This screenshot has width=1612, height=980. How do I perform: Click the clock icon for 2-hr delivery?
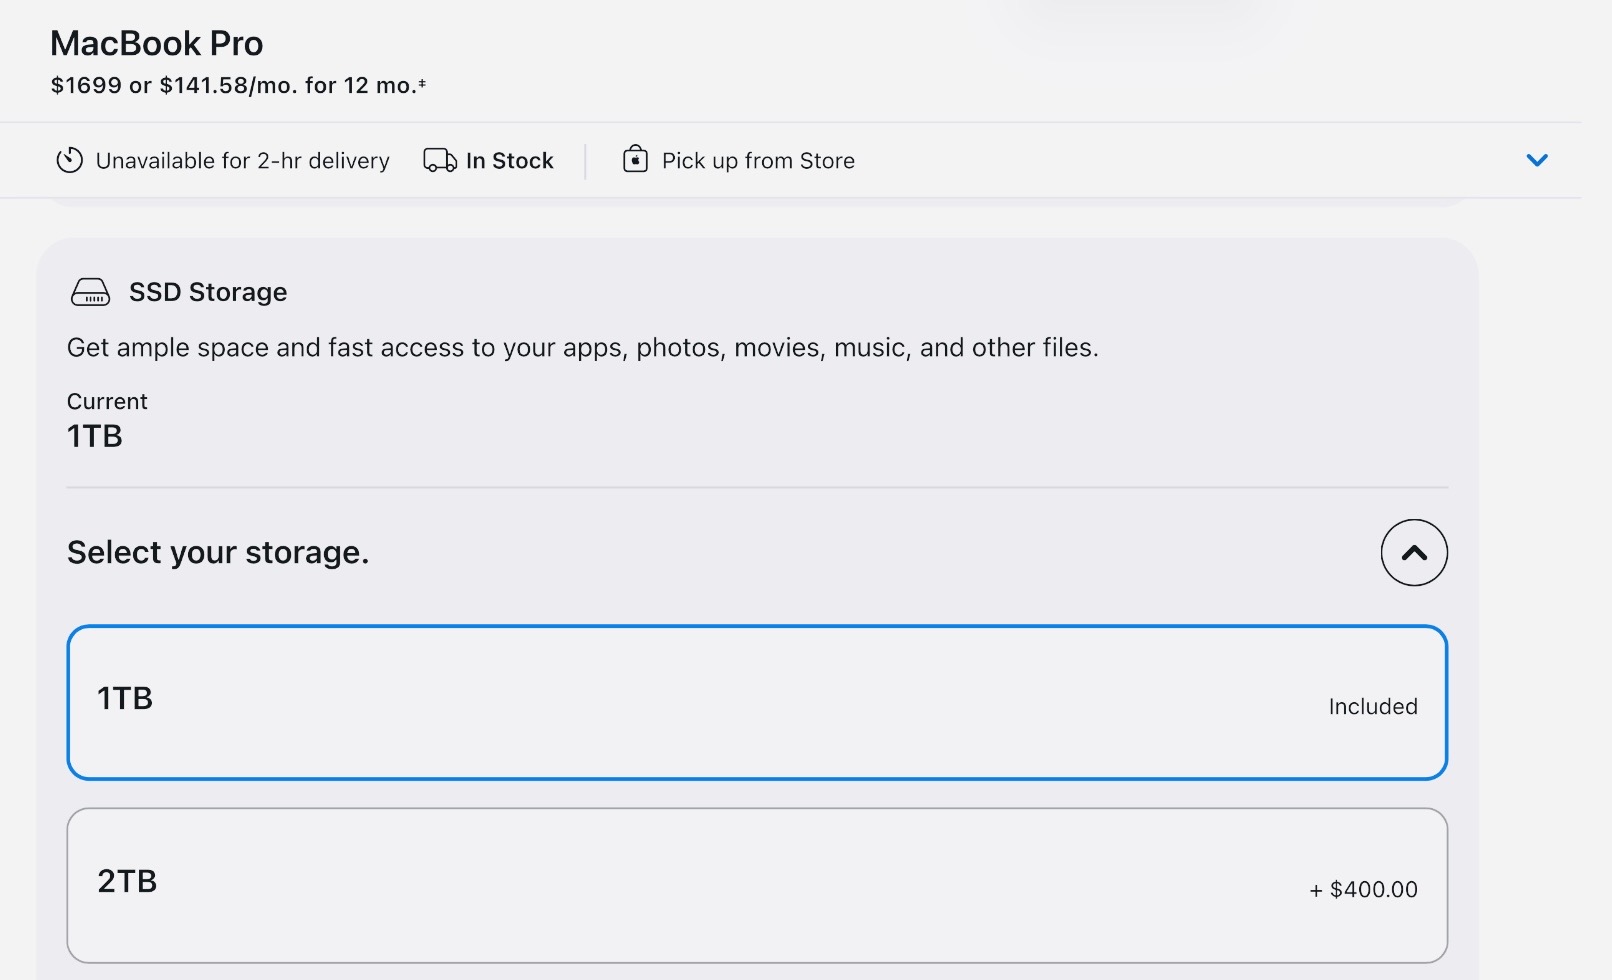(69, 160)
